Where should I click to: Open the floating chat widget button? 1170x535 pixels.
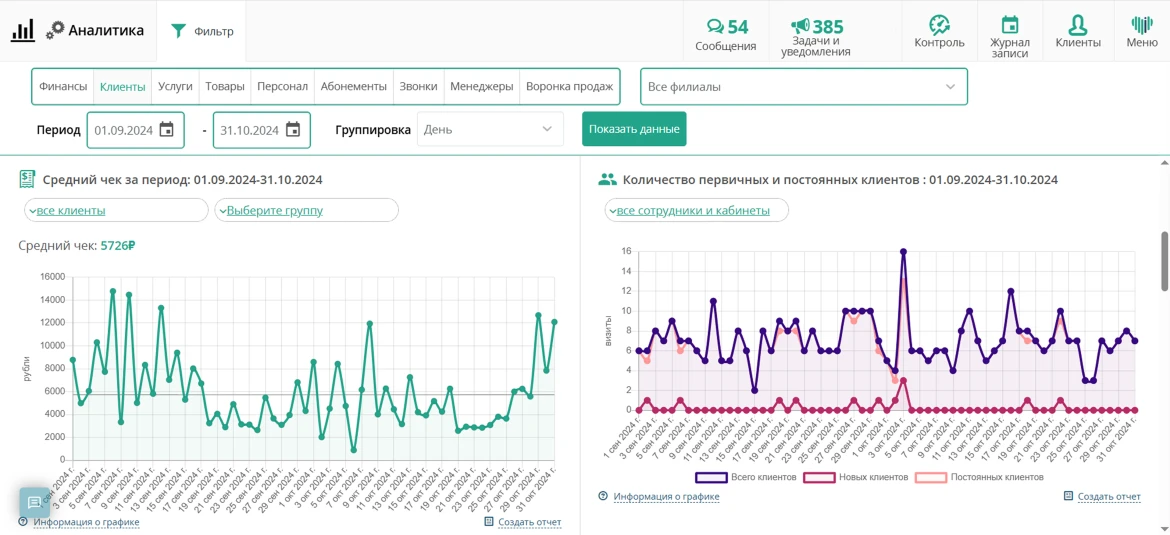coord(34,502)
